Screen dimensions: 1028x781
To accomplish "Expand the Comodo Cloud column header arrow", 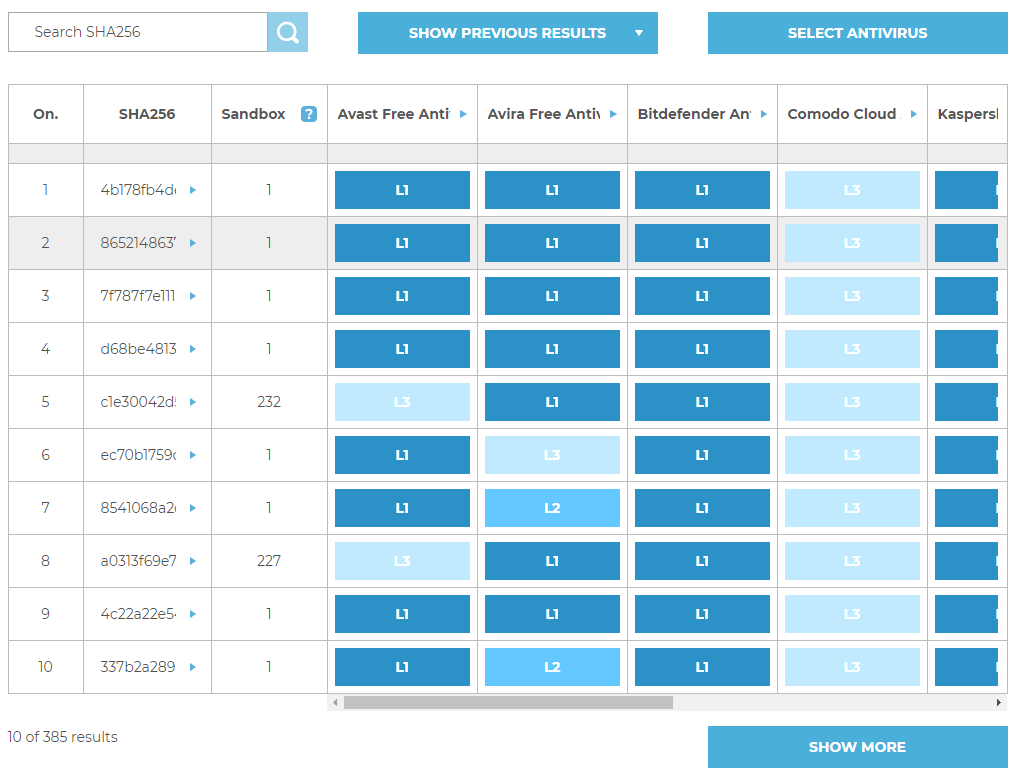I will tap(914, 114).
